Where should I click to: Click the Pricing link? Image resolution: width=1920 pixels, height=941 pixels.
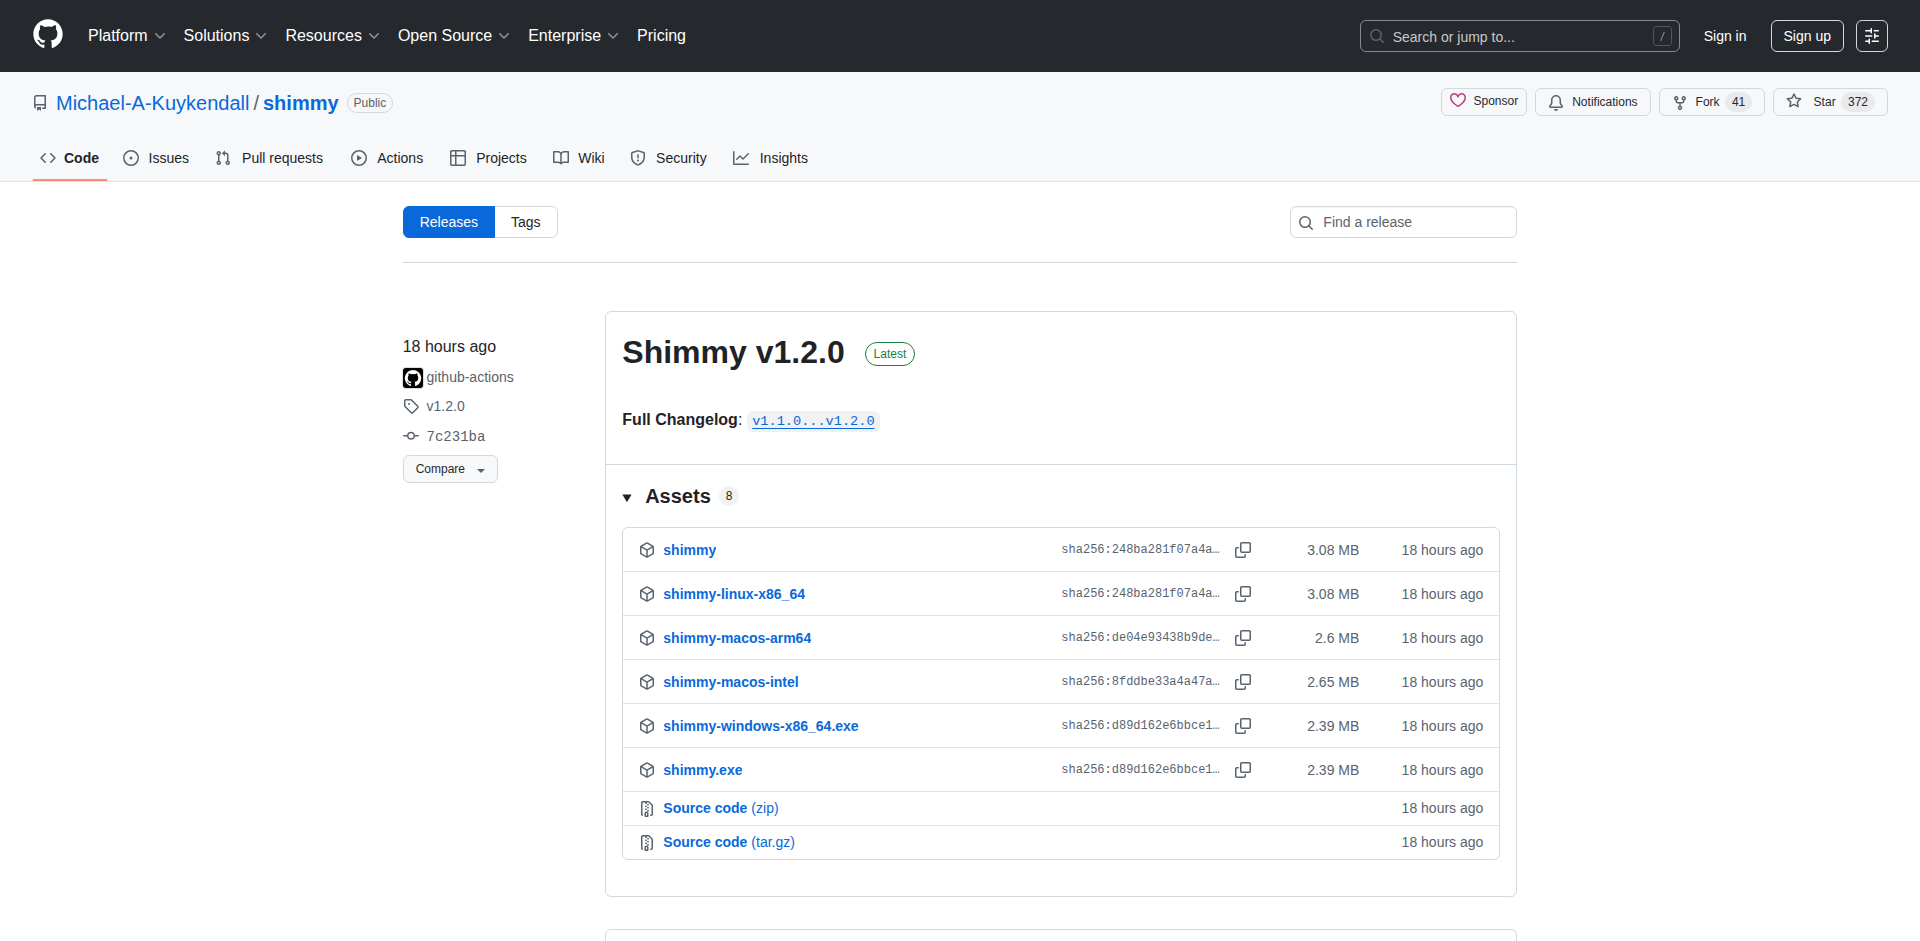click(x=661, y=35)
